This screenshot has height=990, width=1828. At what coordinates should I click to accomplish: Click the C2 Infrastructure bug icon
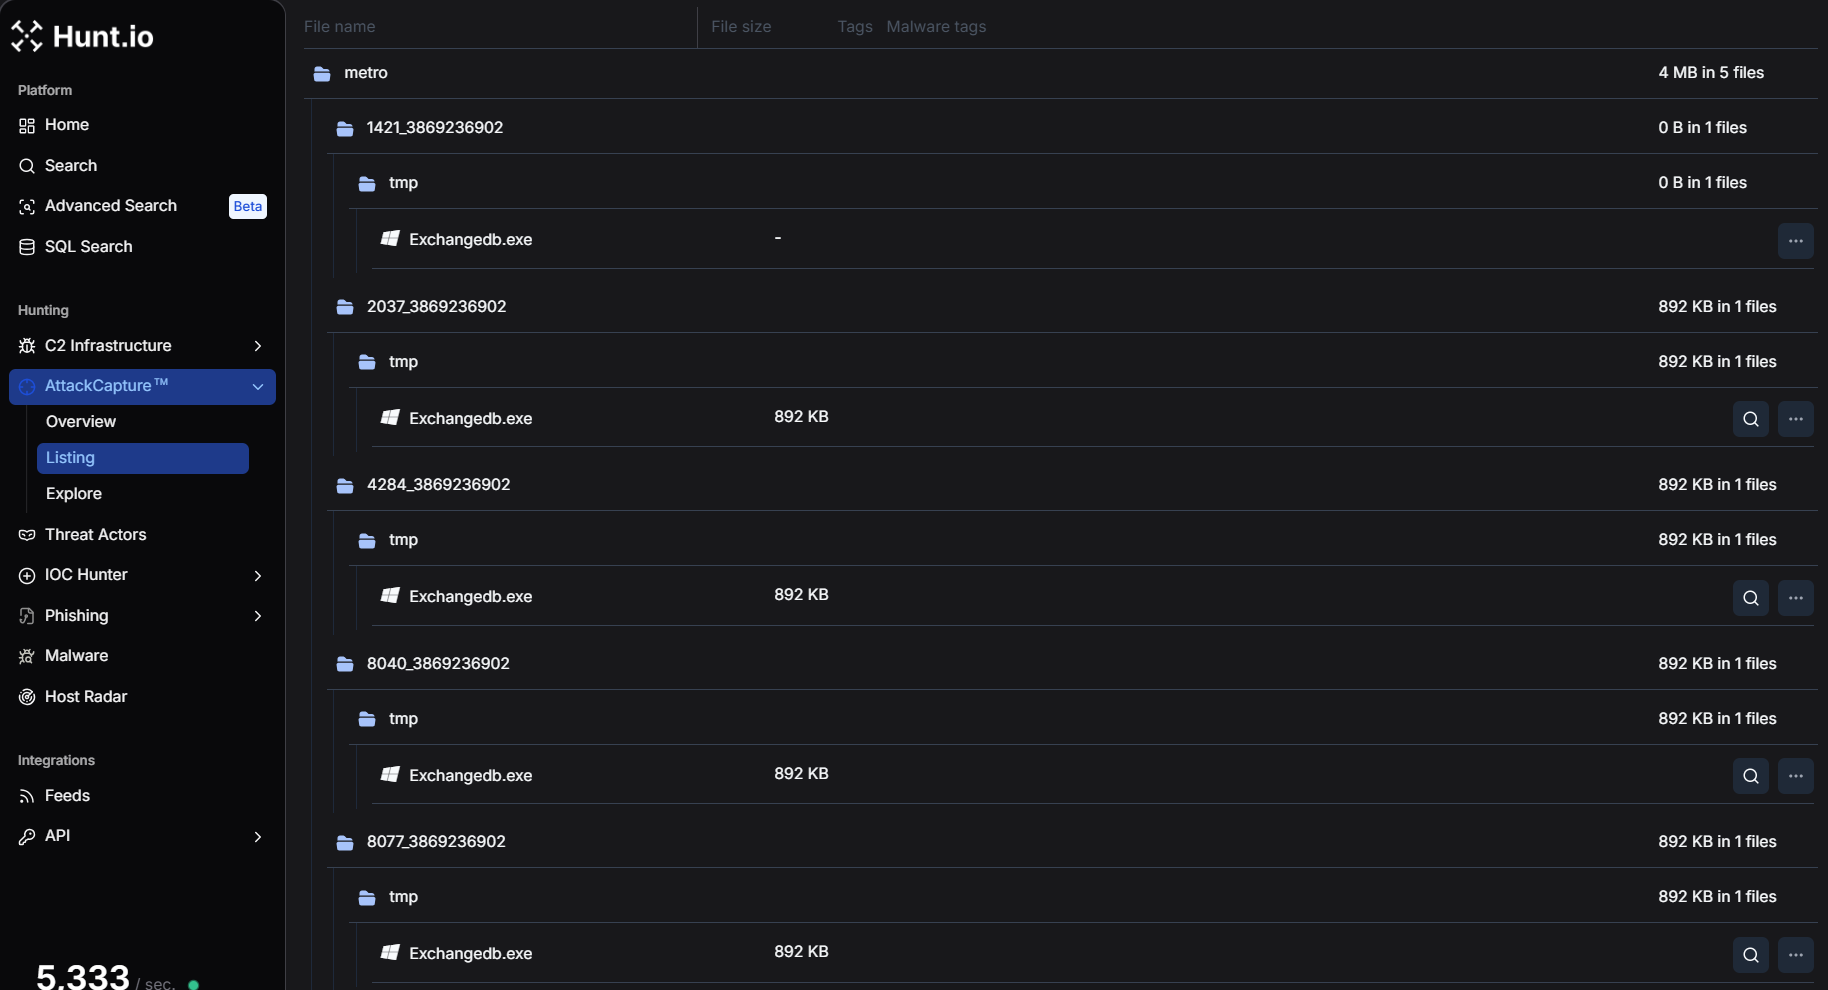point(27,346)
